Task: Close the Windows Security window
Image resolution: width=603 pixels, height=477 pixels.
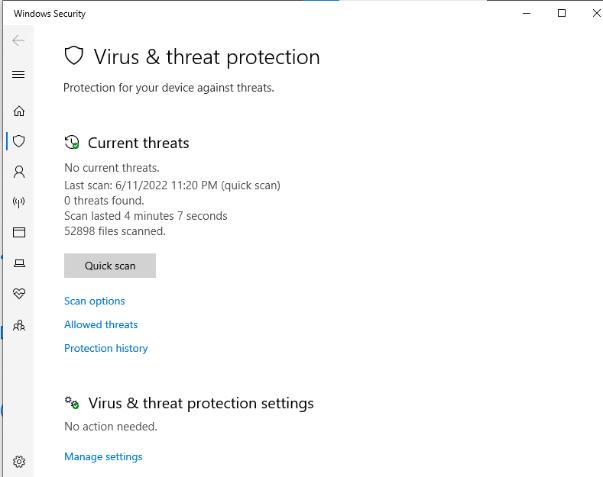Action: (x=594, y=13)
